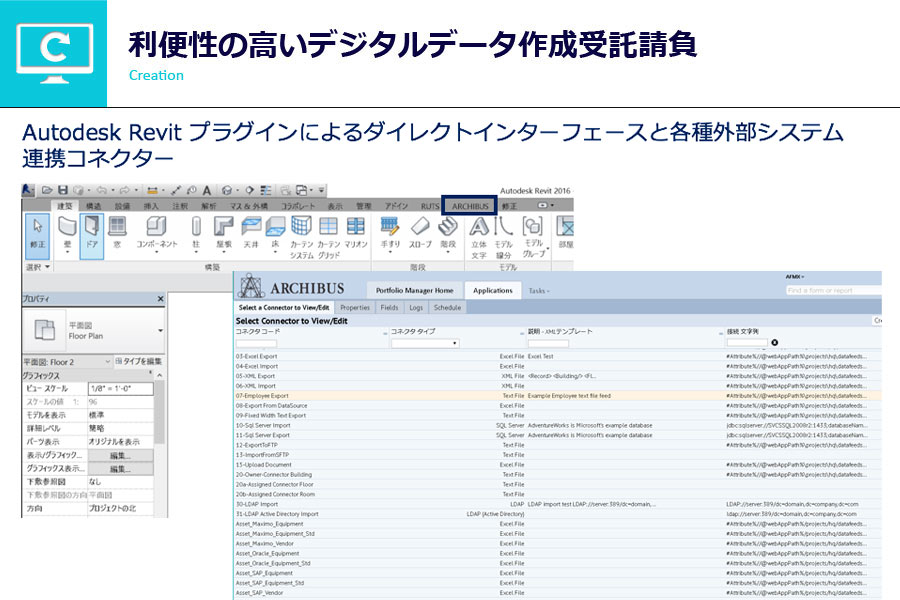Viewport: 900px width, 600px height.
Task: Click the コネクタ コード filter input
Action: click(256, 343)
